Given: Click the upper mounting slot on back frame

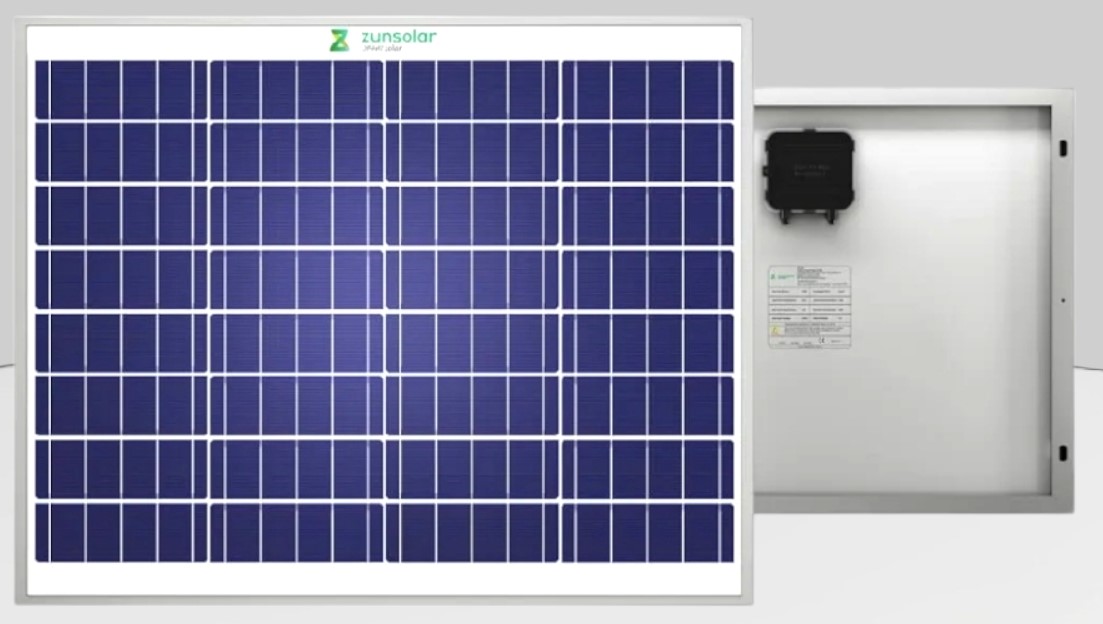Looking at the screenshot, I should tap(1062, 148).
